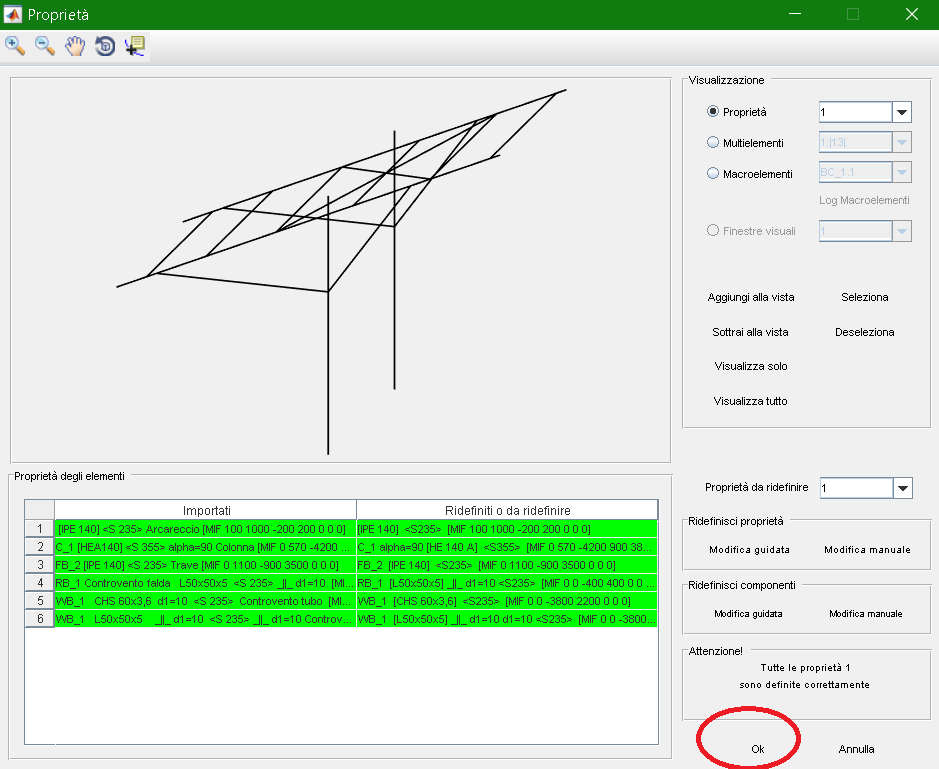Activate the Pan hand tool

click(75, 46)
